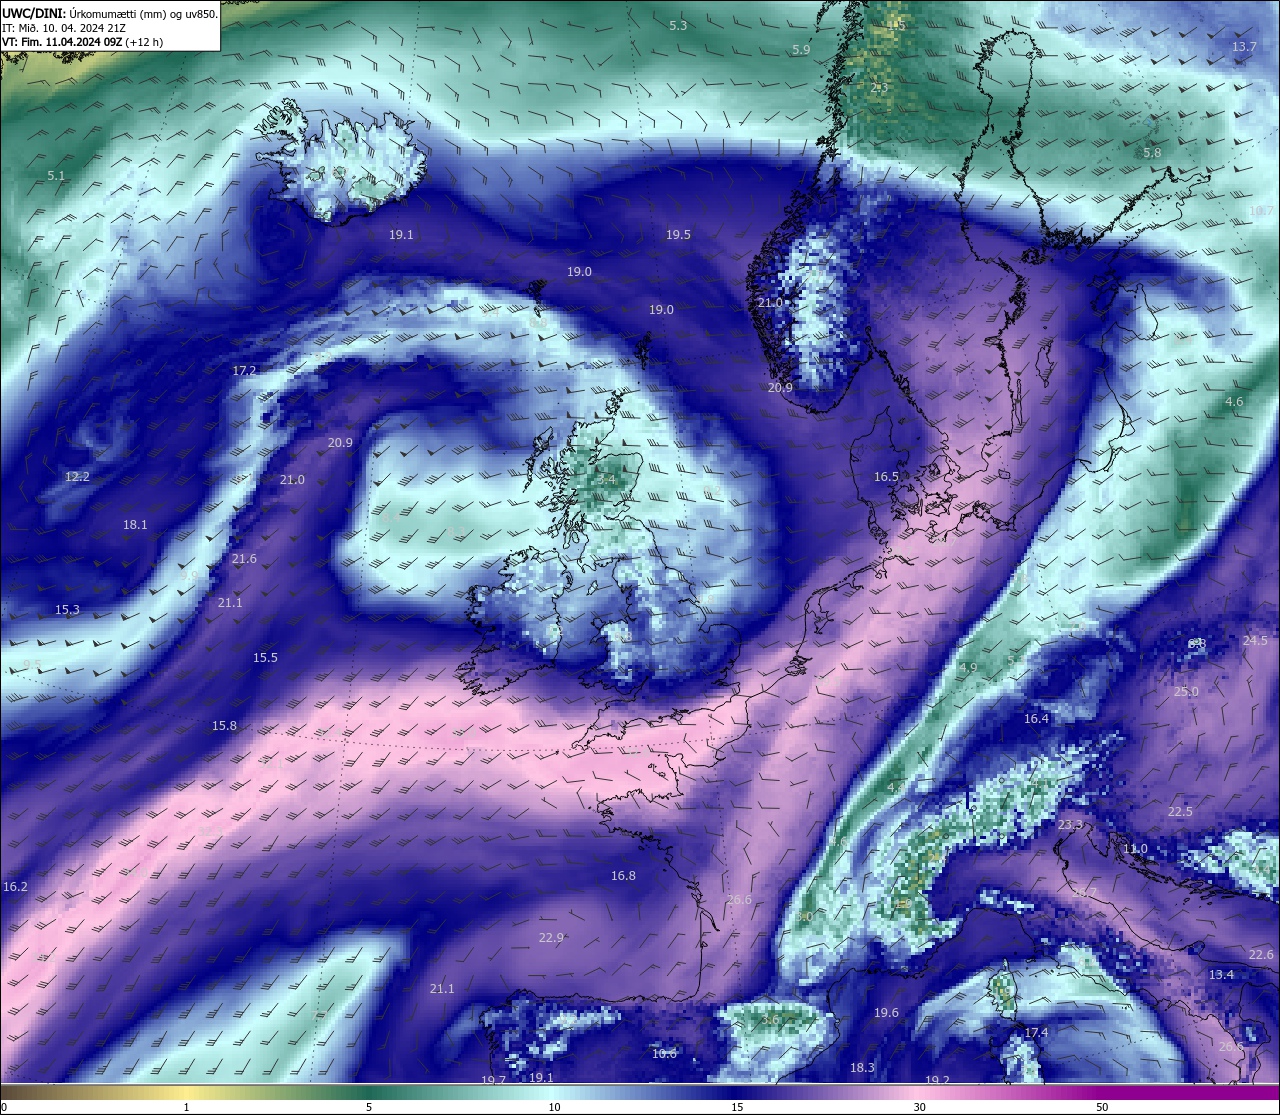This screenshot has height=1115, width=1280.
Task: Click the map value 17.2
Action: pyautogui.click(x=244, y=370)
